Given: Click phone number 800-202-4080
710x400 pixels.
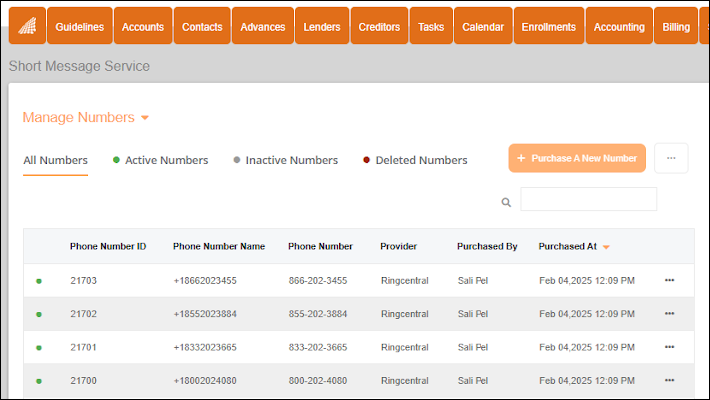Looking at the screenshot, I should pyautogui.click(x=318, y=381).
